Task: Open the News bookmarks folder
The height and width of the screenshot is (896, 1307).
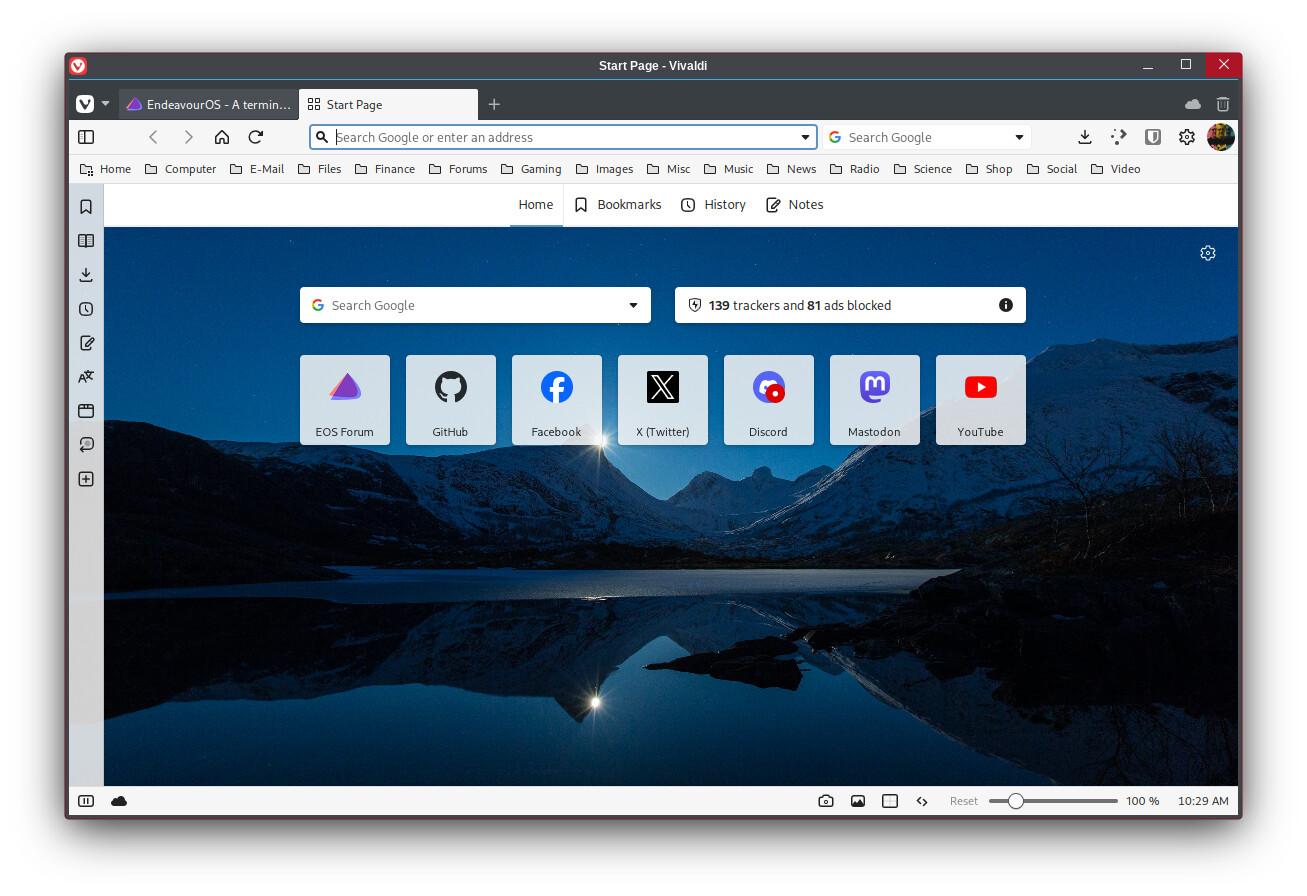Action: point(791,169)
